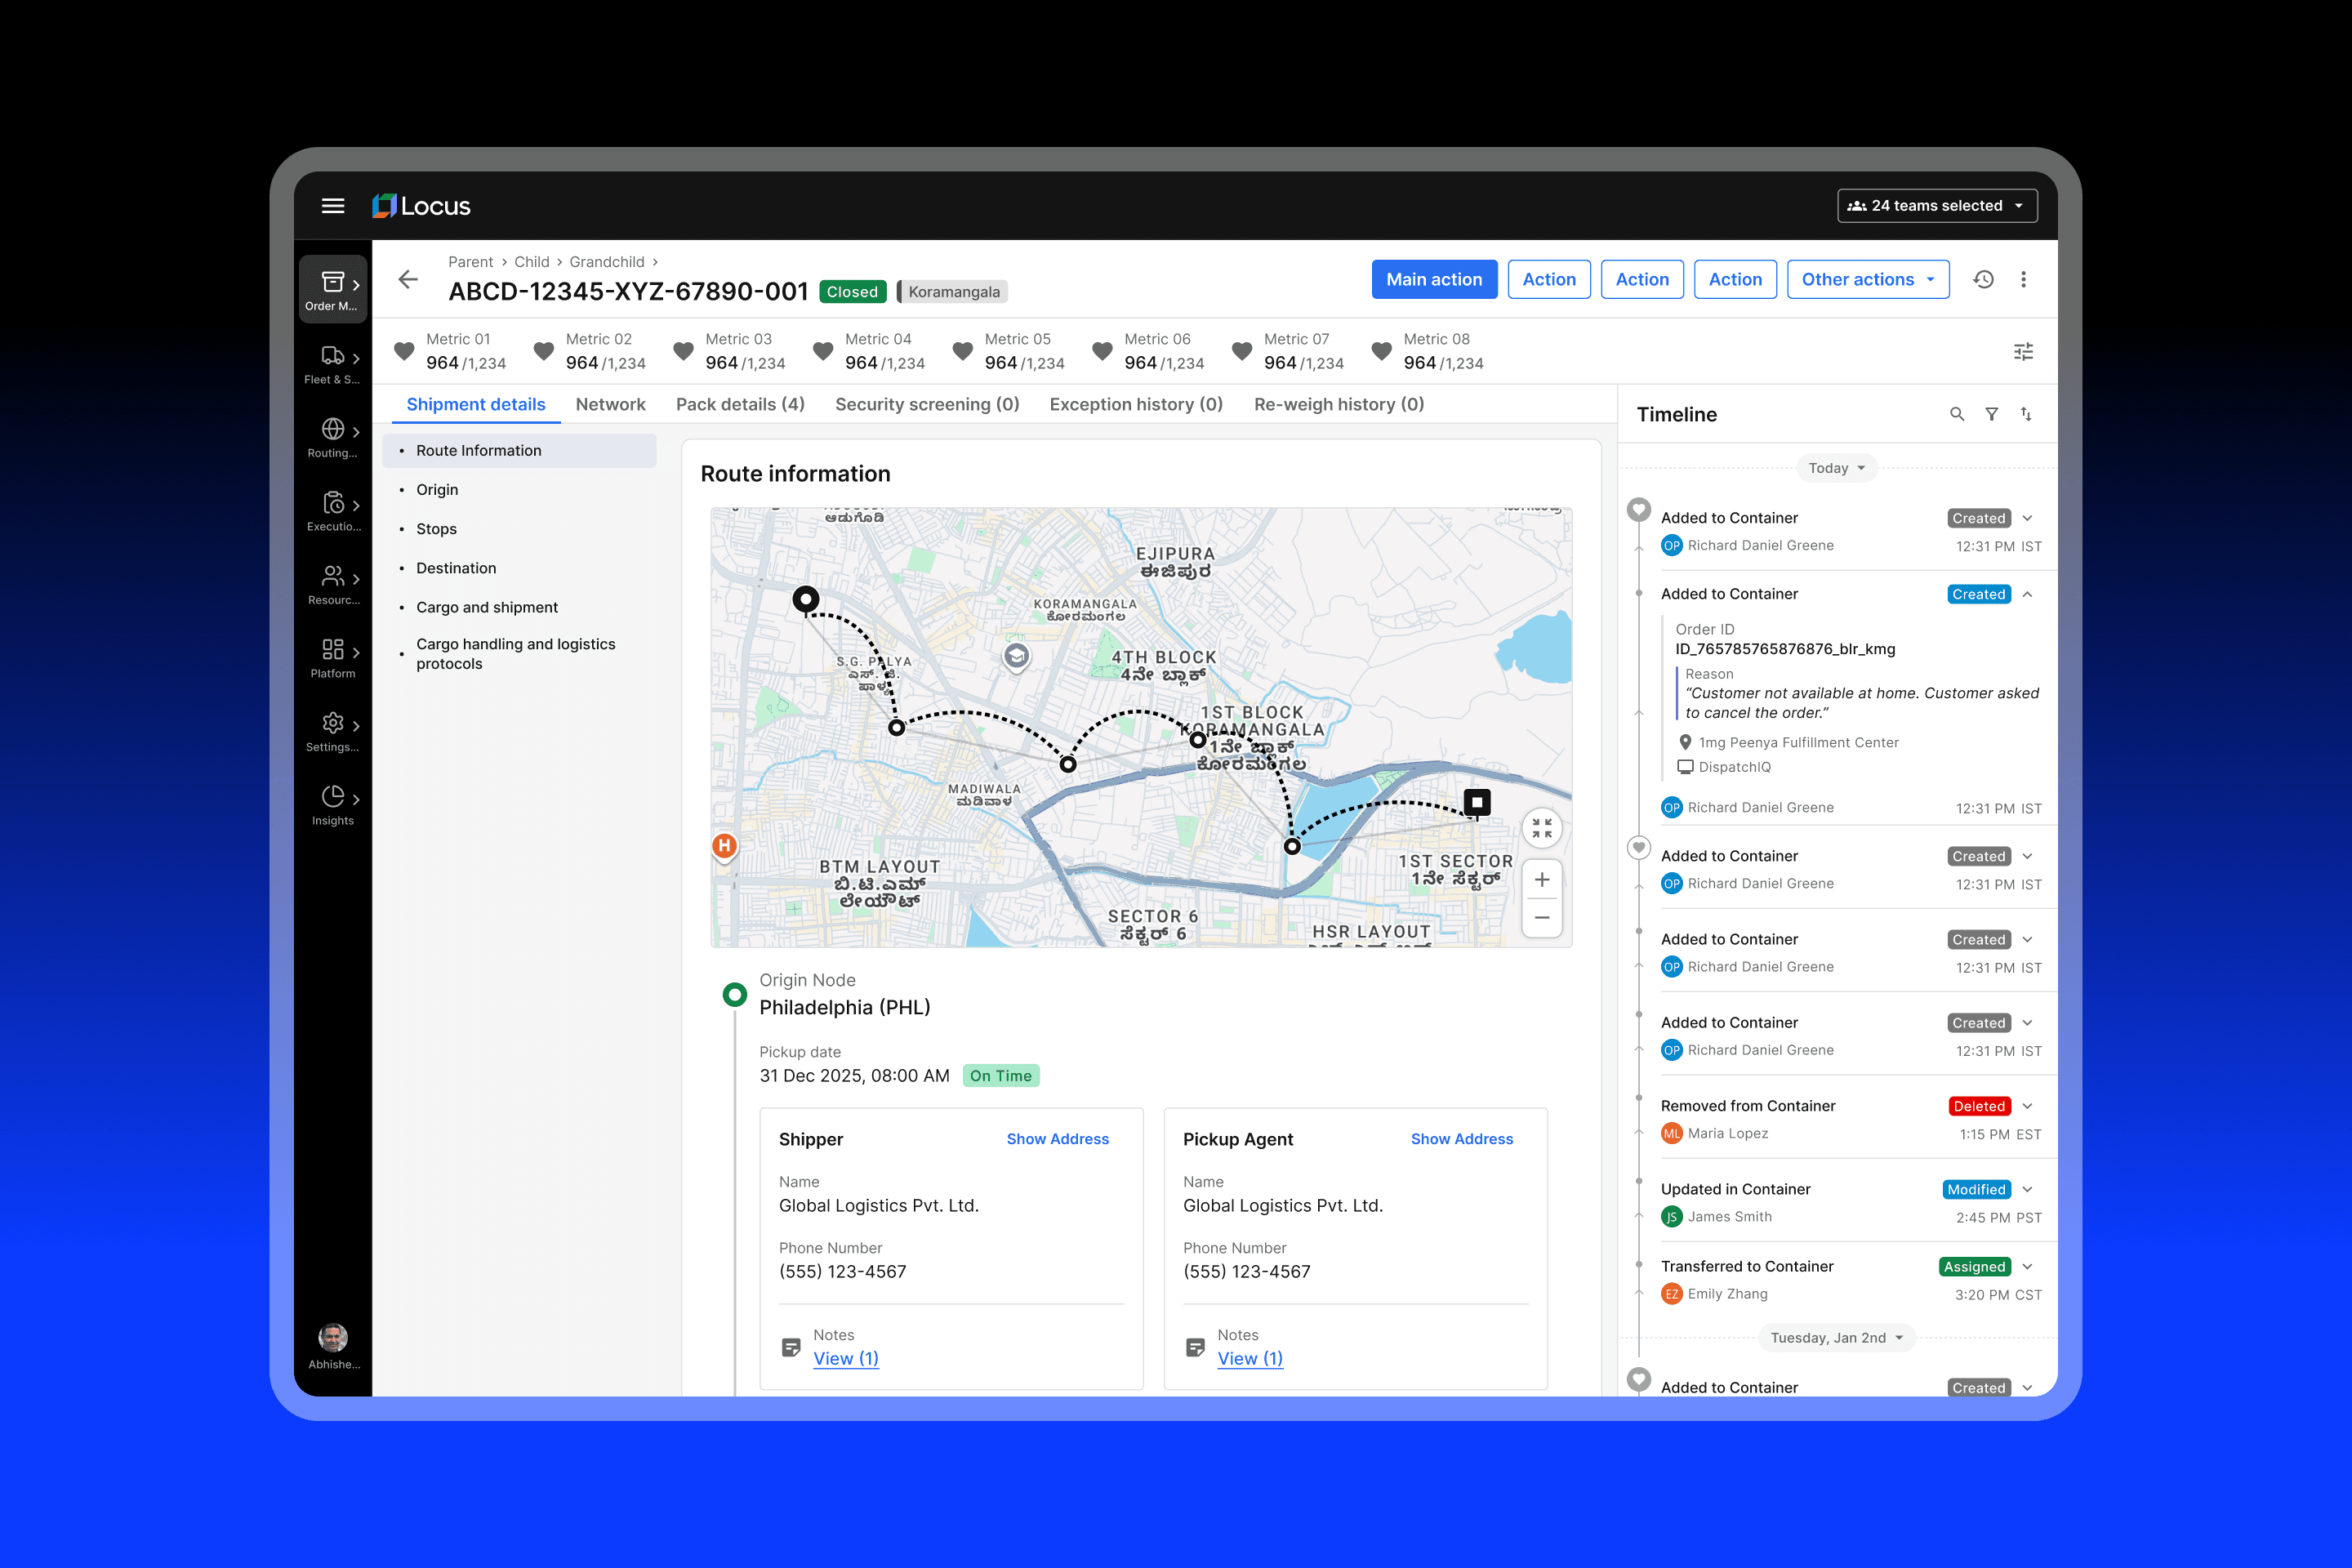Click Show Address on the Shipper card
The height and width of the screenshot is (1568, 2352).
1057,1139
